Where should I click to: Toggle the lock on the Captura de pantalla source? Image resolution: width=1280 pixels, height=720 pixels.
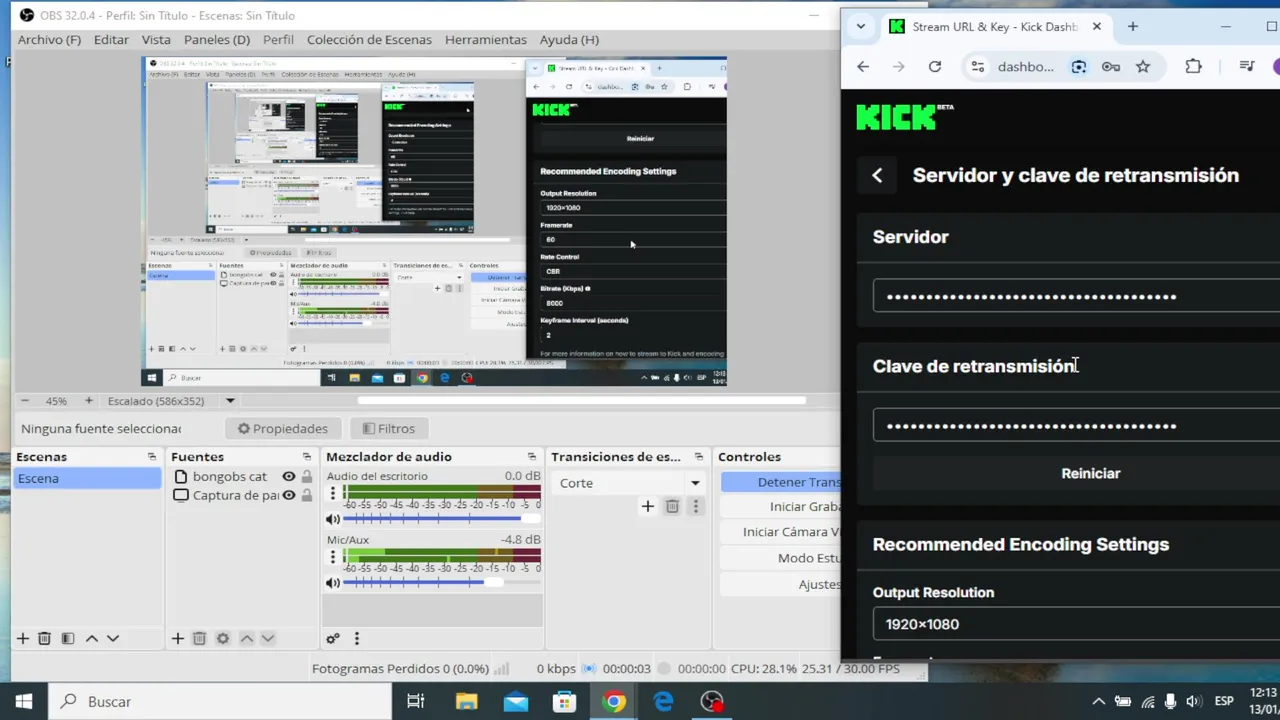(x=307, y=495)
